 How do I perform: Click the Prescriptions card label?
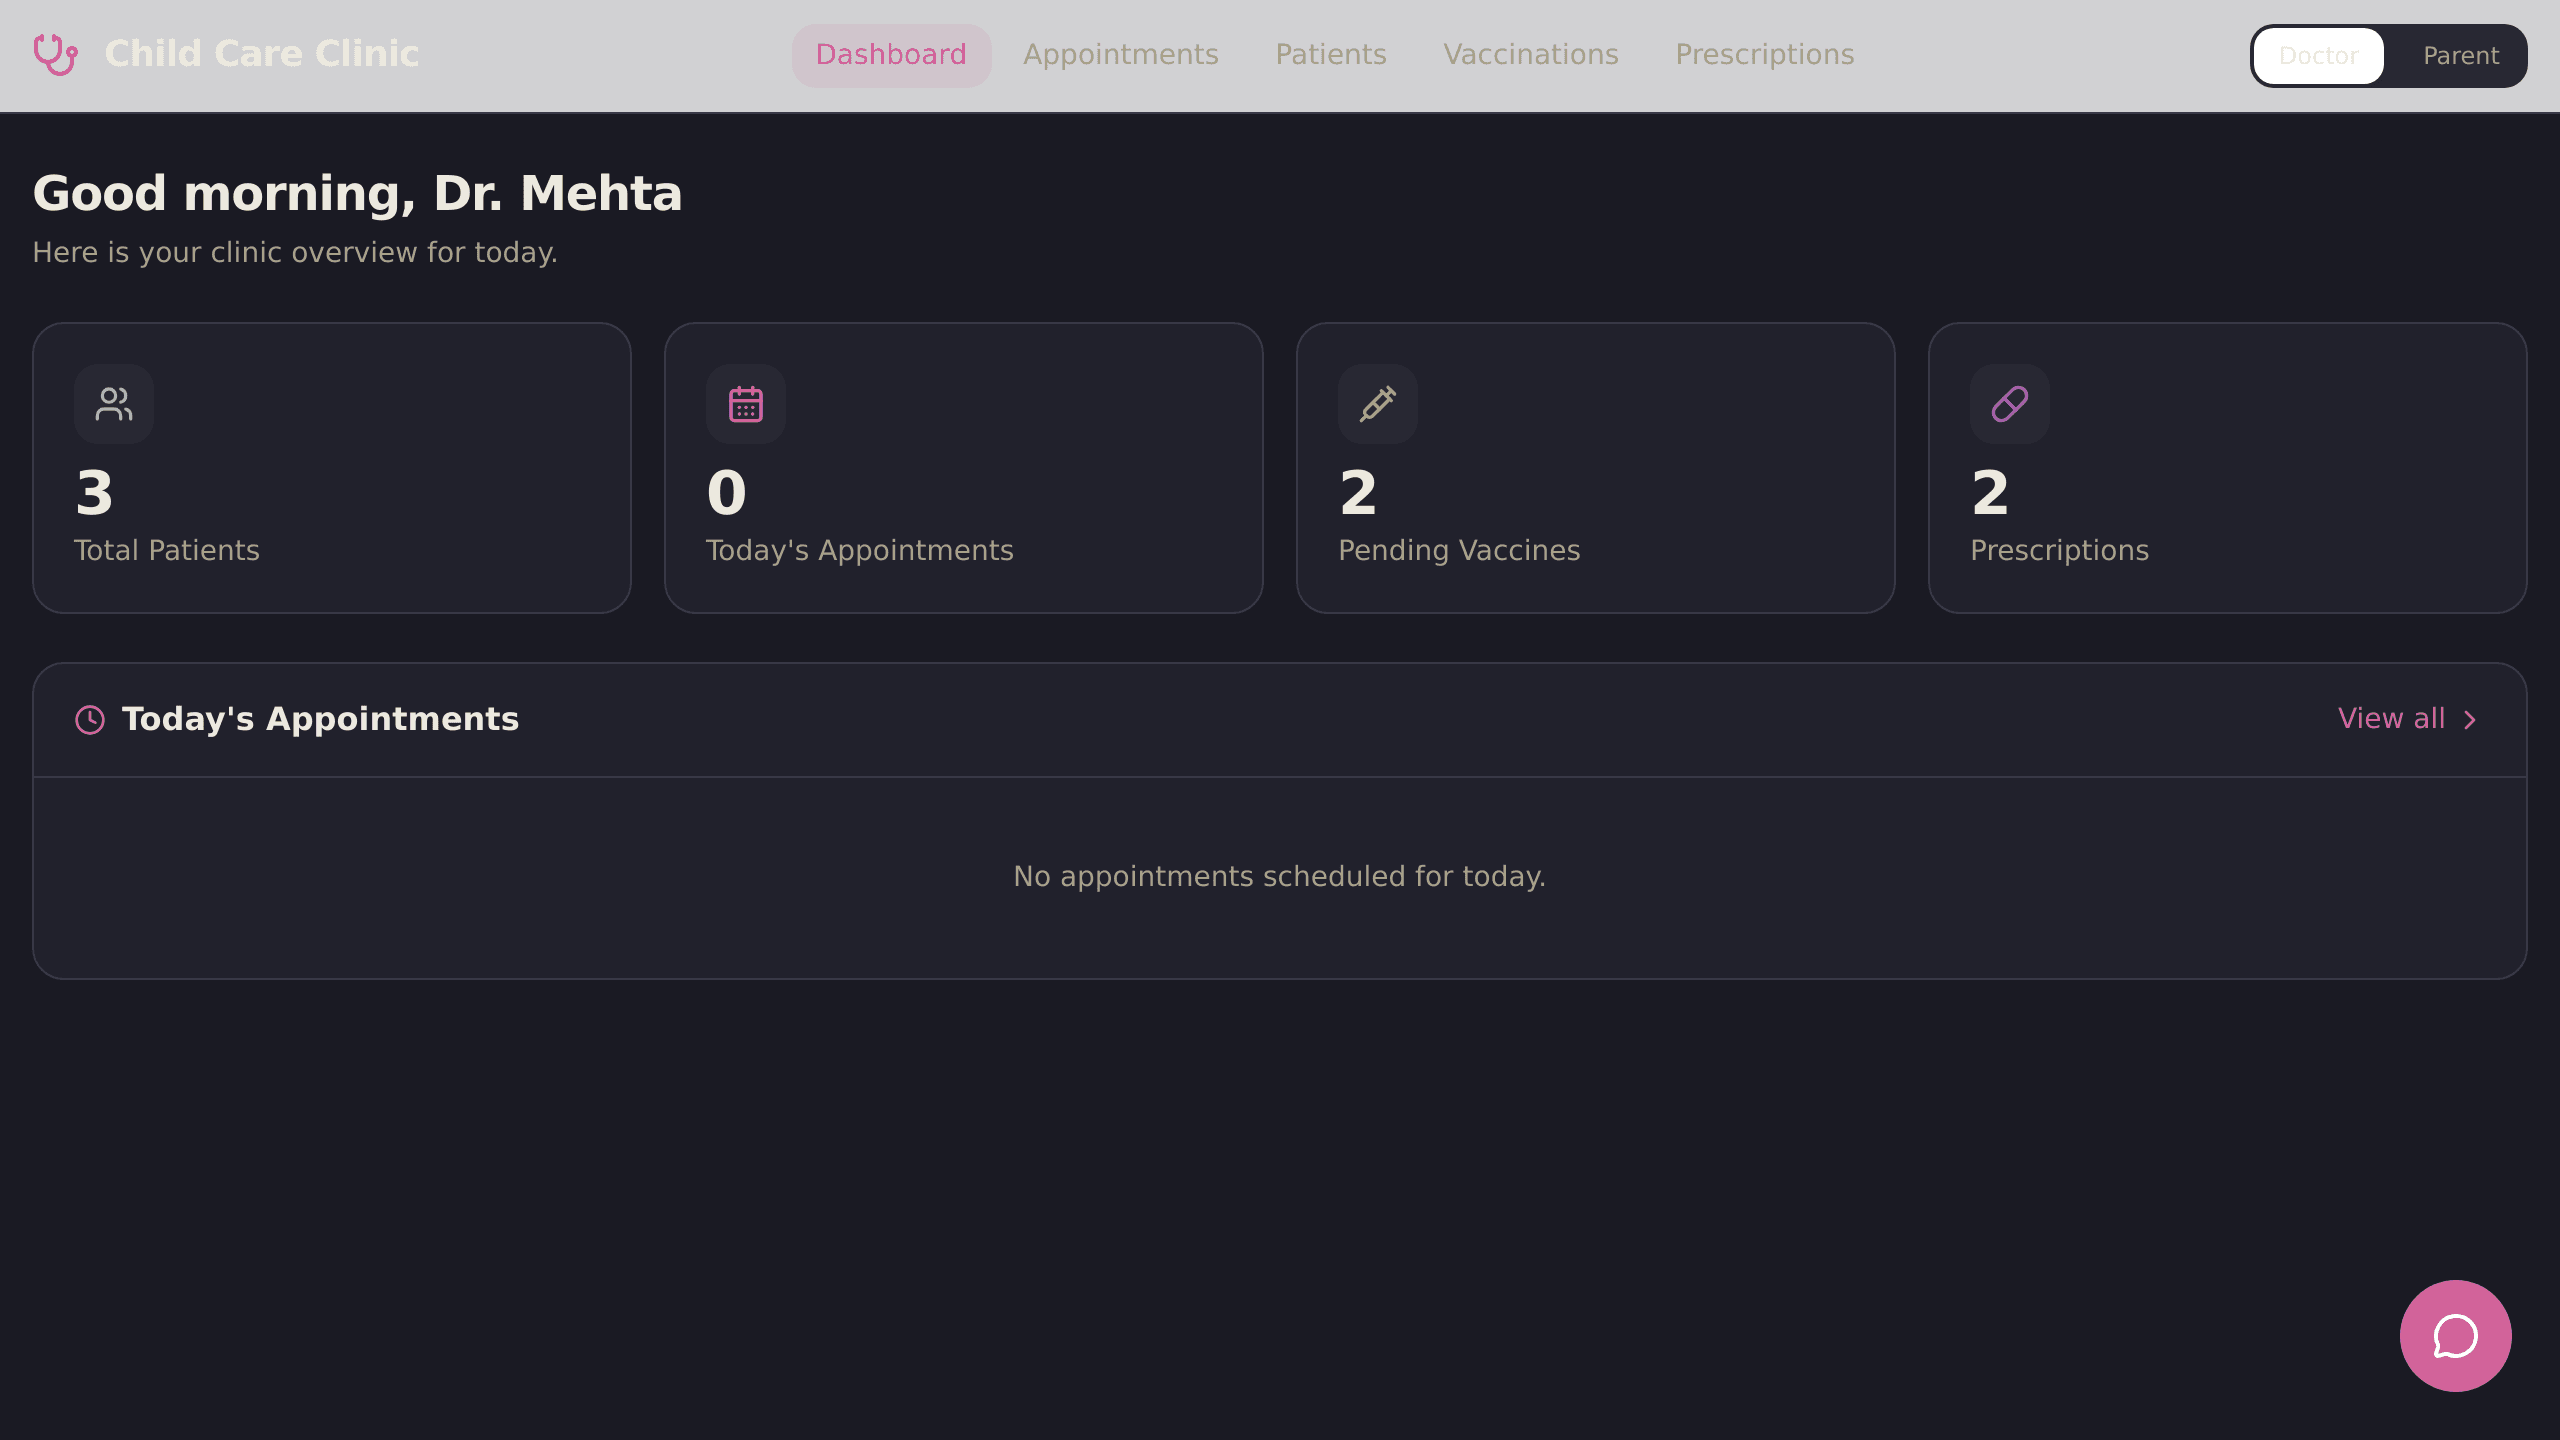2059,550
